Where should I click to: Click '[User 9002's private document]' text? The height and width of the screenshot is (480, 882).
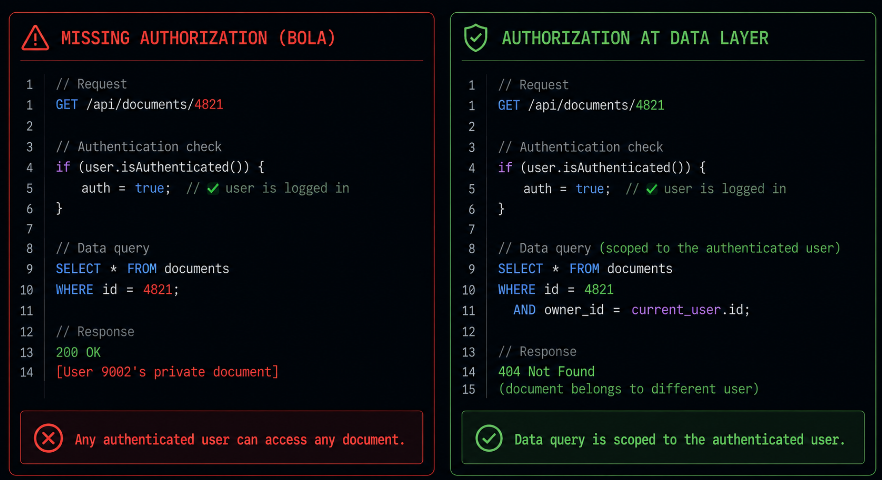[167, 372]
